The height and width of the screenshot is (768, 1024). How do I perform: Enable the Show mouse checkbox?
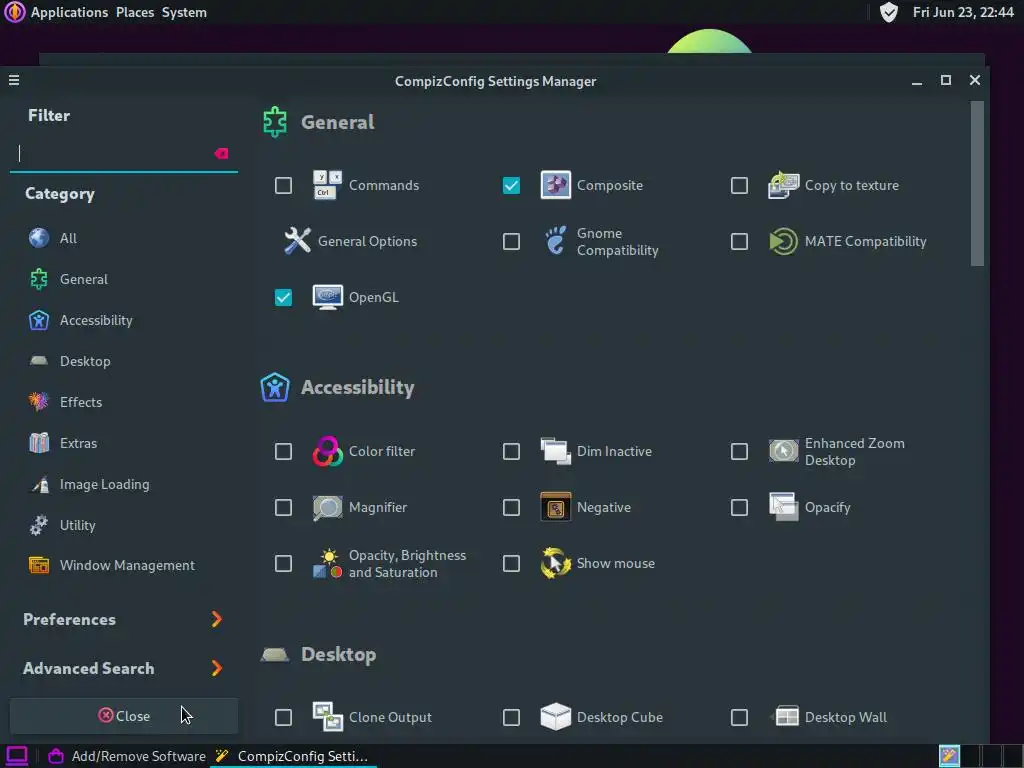point(511,564)
